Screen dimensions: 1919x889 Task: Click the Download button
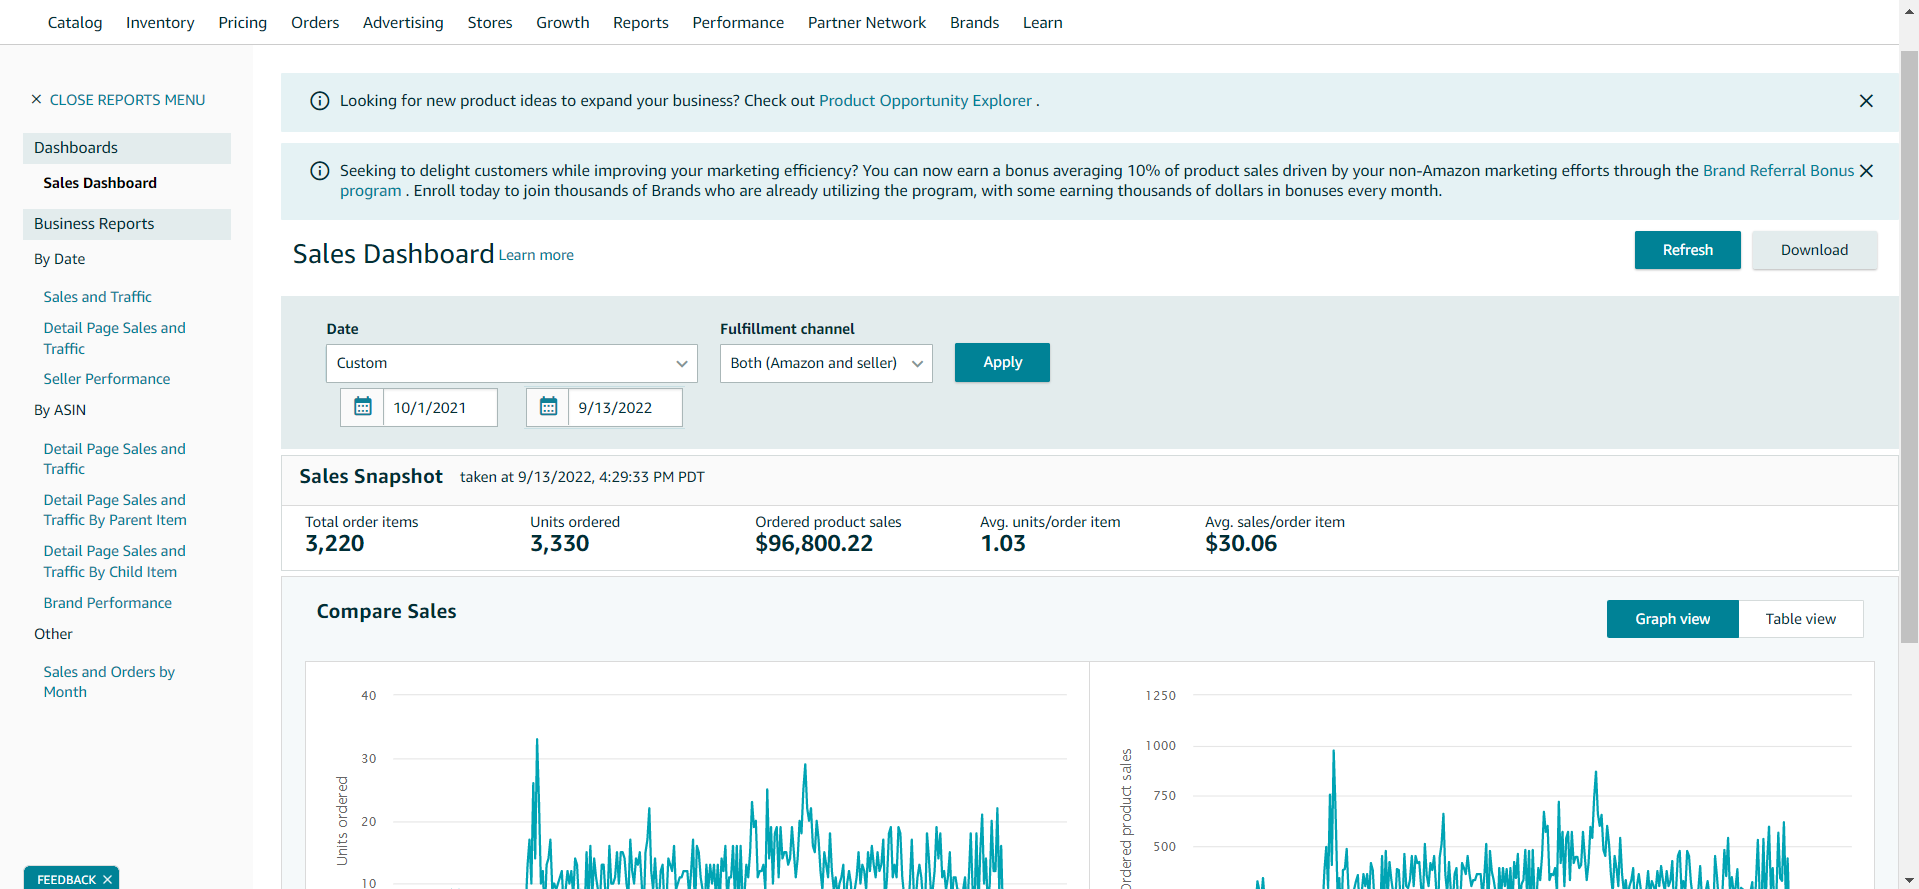(1814, 250)
